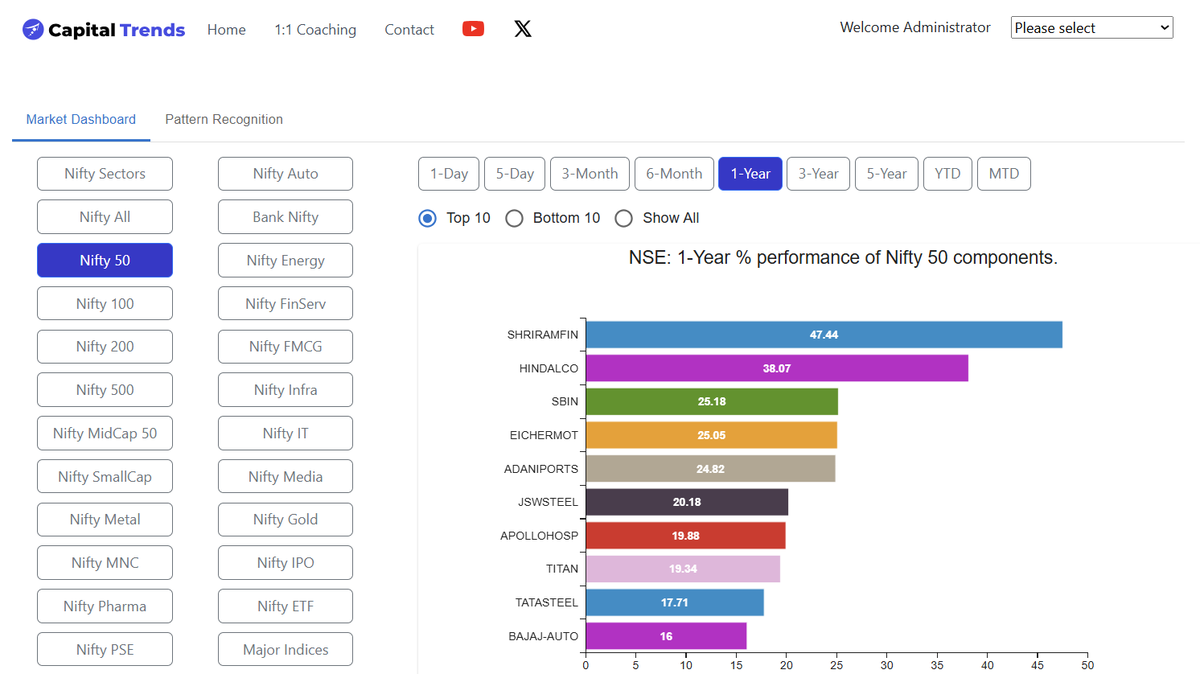Select the Nifty SmallCap button

click(105, 477)
